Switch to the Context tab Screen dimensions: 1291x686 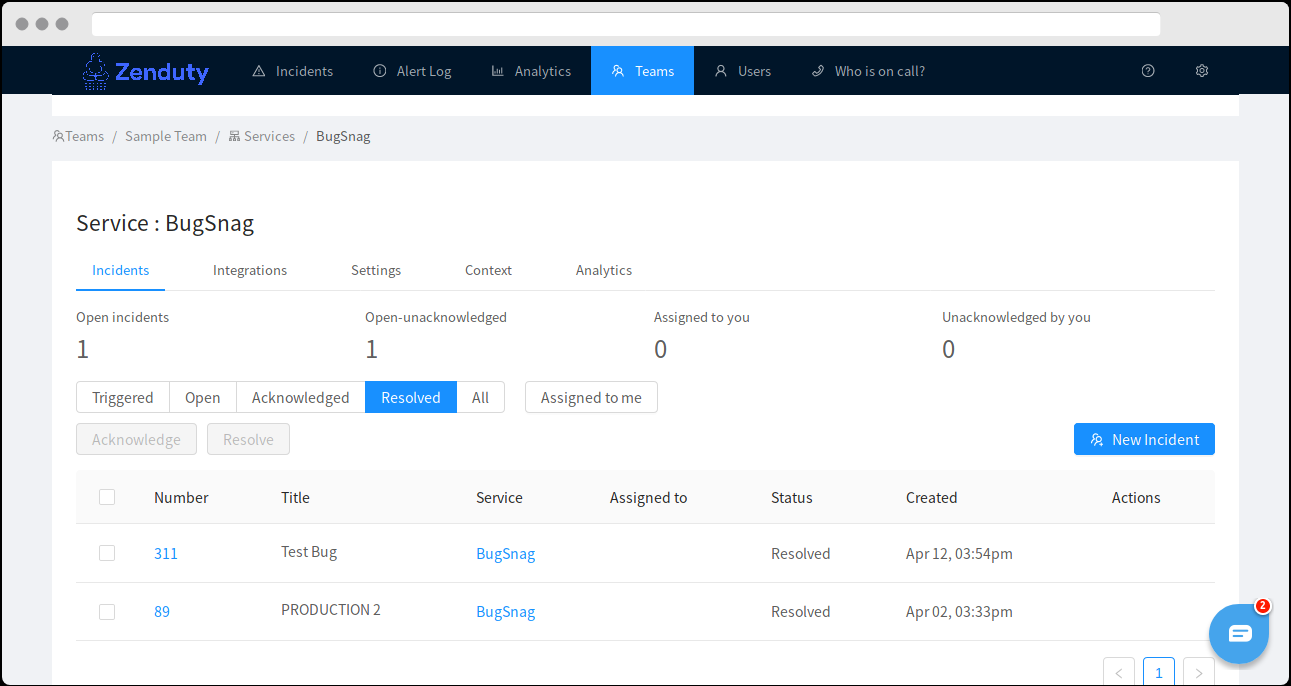click(x=488, y=270)
